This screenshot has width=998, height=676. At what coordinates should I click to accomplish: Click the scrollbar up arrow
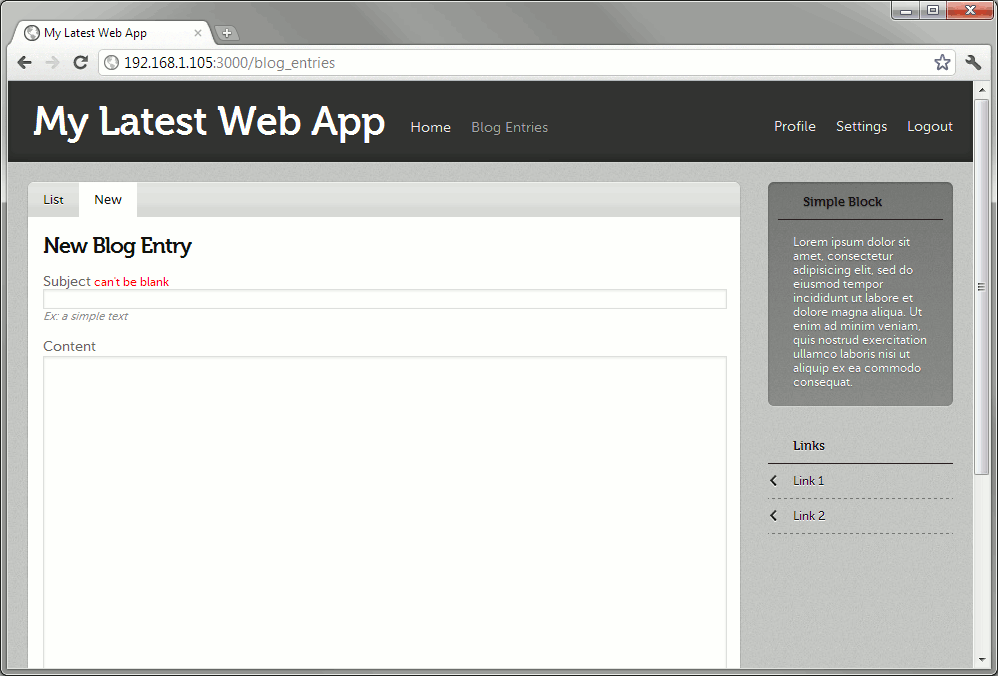tap(981, 90)
